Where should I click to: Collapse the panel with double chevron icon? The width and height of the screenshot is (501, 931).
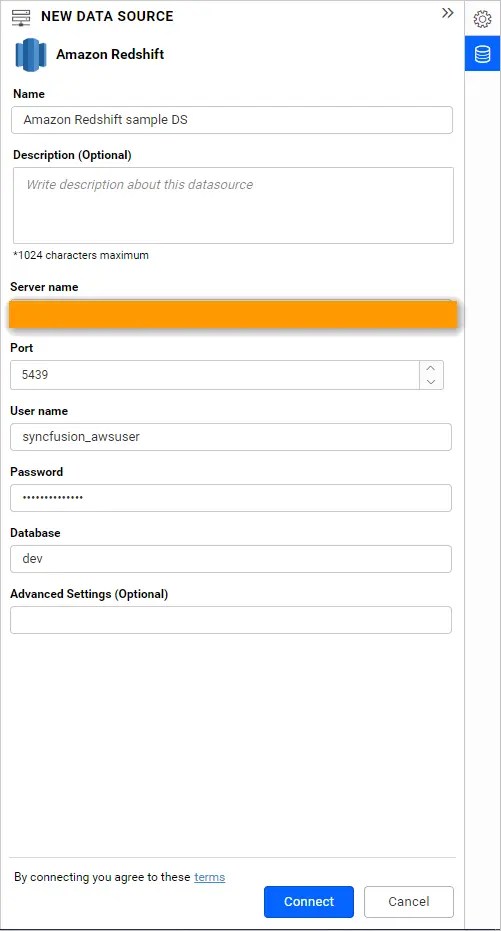click(x=448, y=13)
